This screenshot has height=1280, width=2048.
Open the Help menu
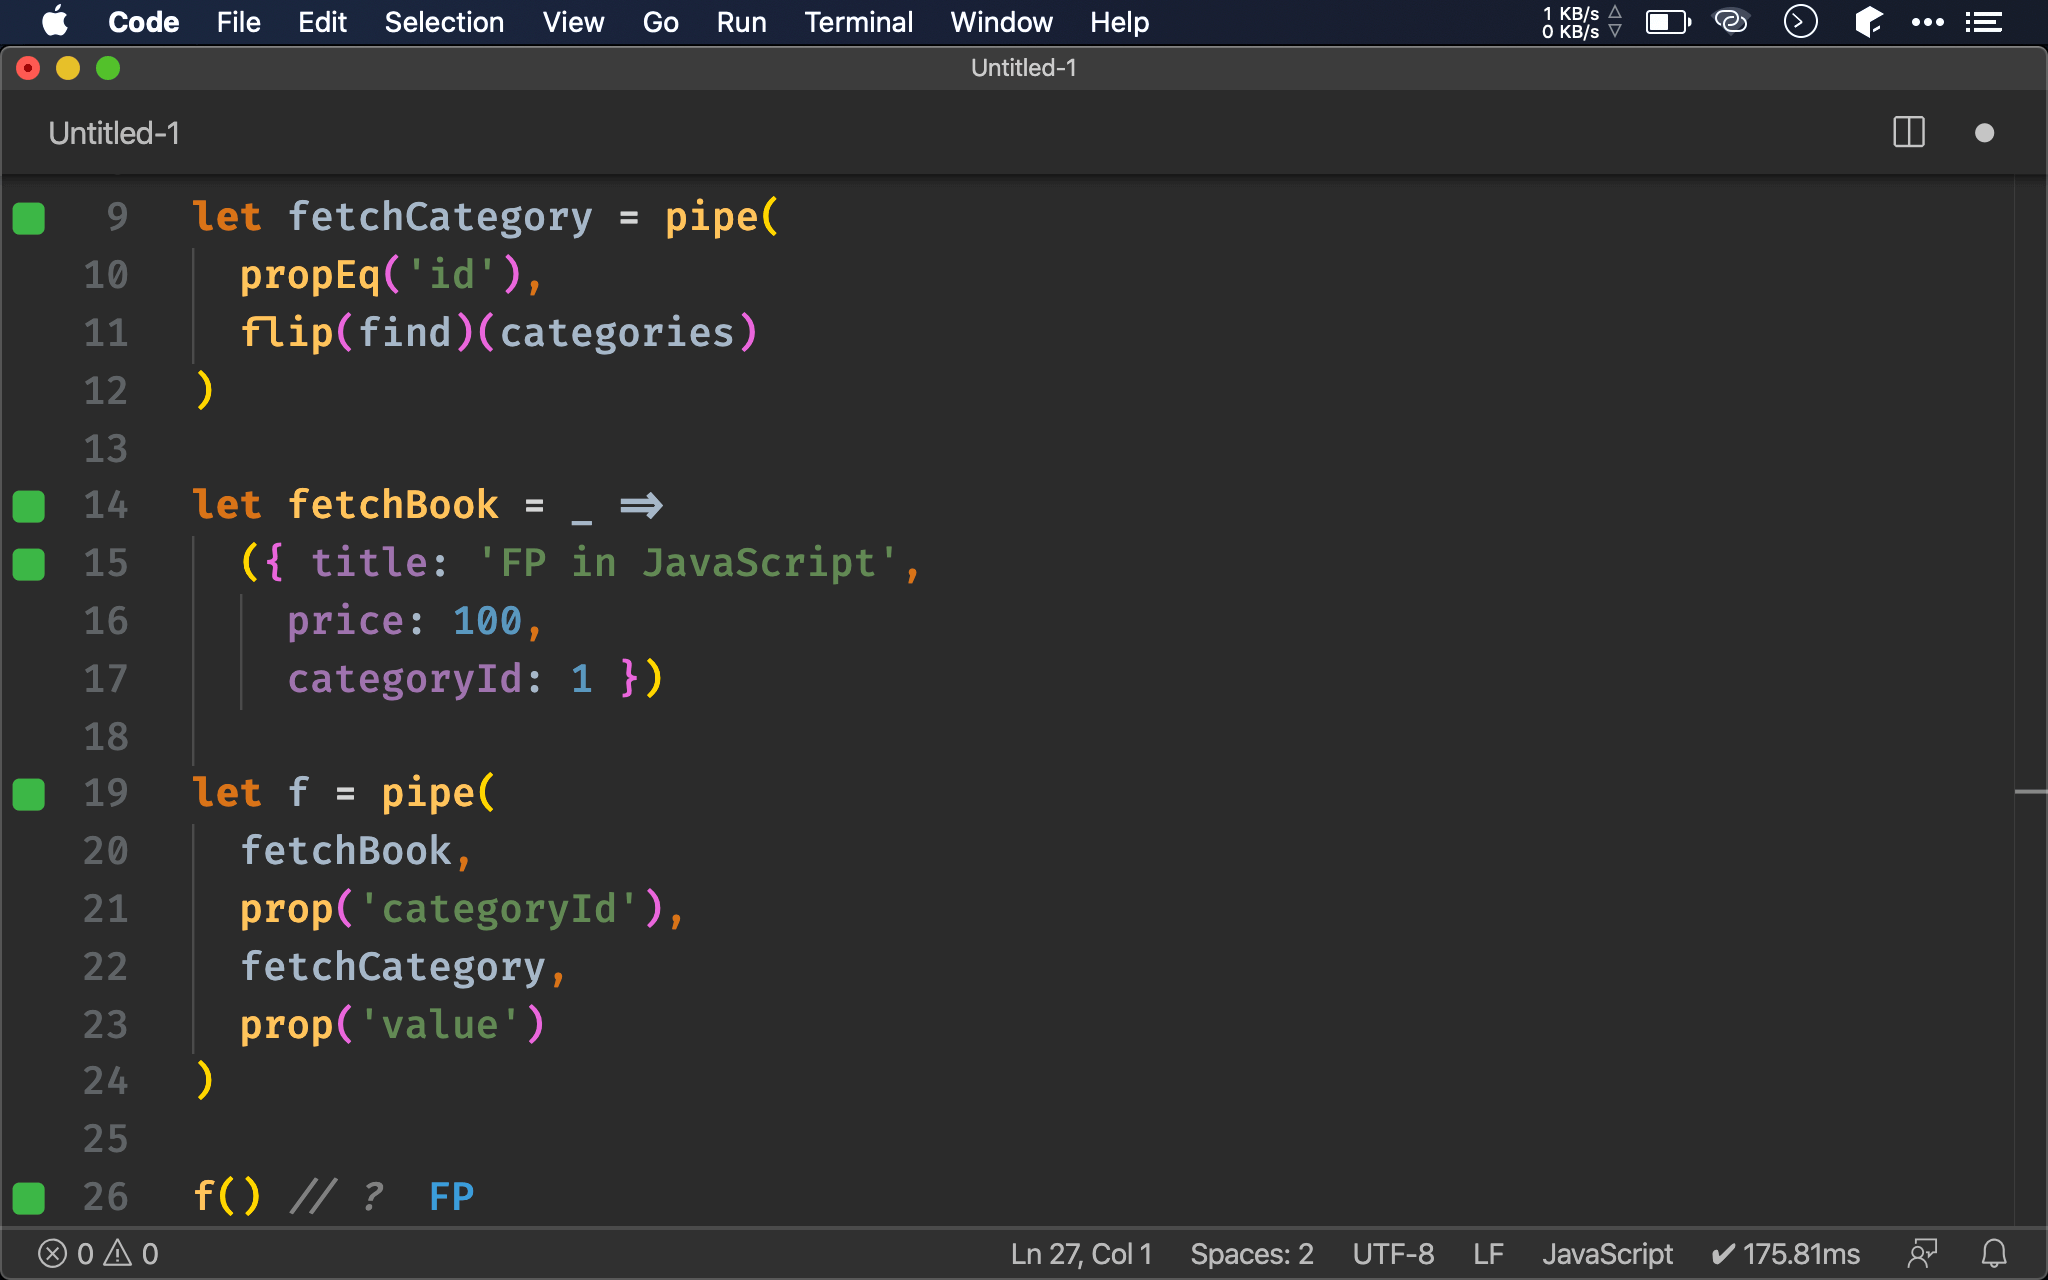click(1119, 22)
